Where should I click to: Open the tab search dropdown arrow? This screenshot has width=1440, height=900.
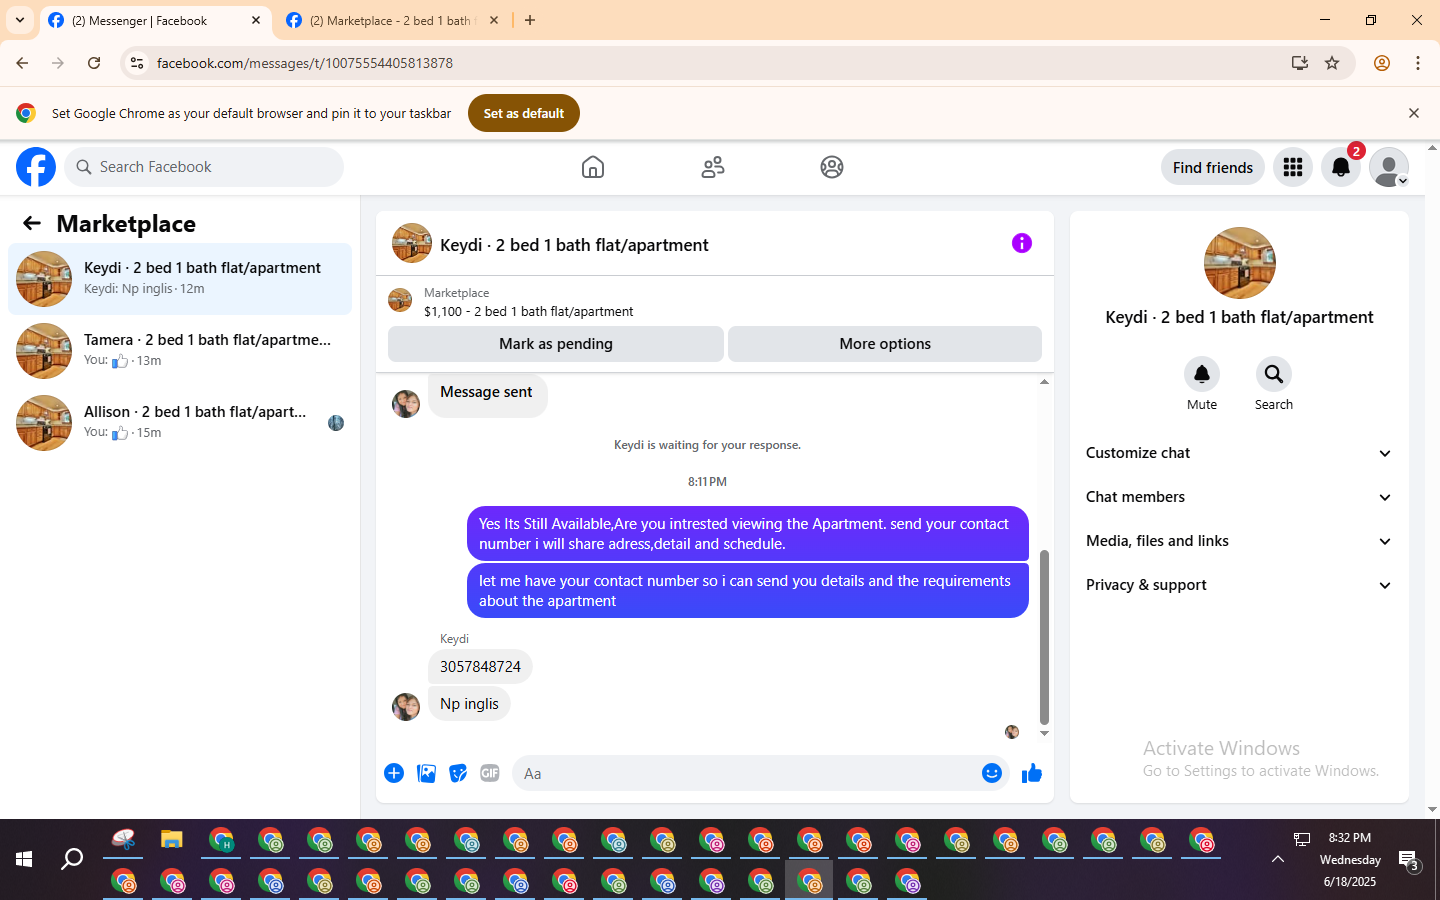20,20
